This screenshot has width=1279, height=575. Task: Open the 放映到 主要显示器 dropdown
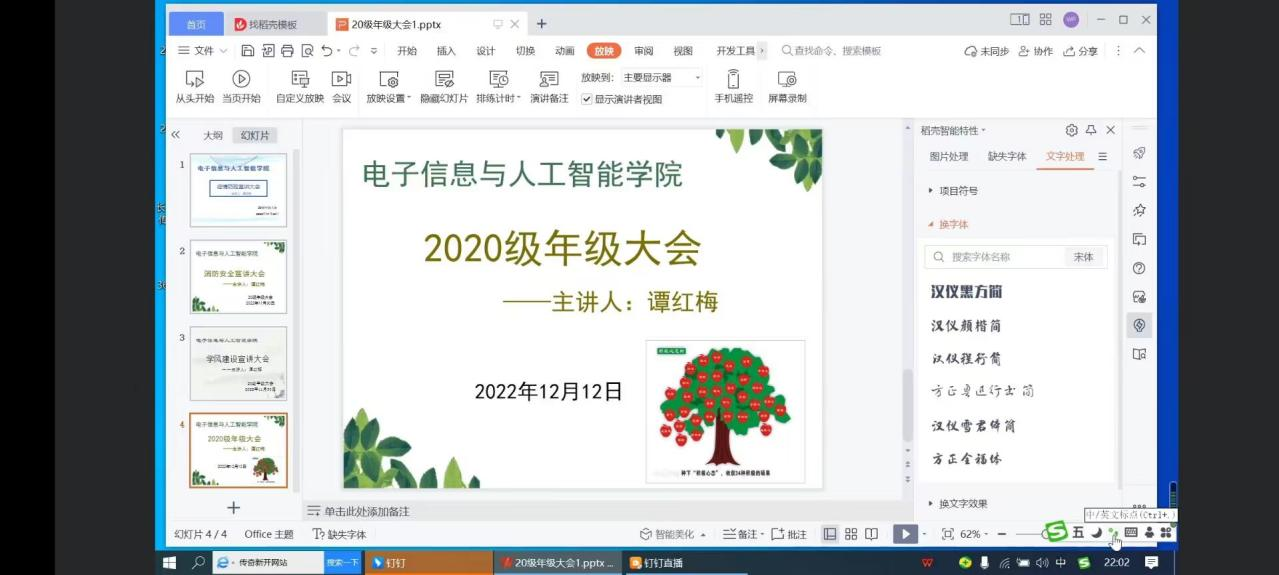(x=661, y=77)
